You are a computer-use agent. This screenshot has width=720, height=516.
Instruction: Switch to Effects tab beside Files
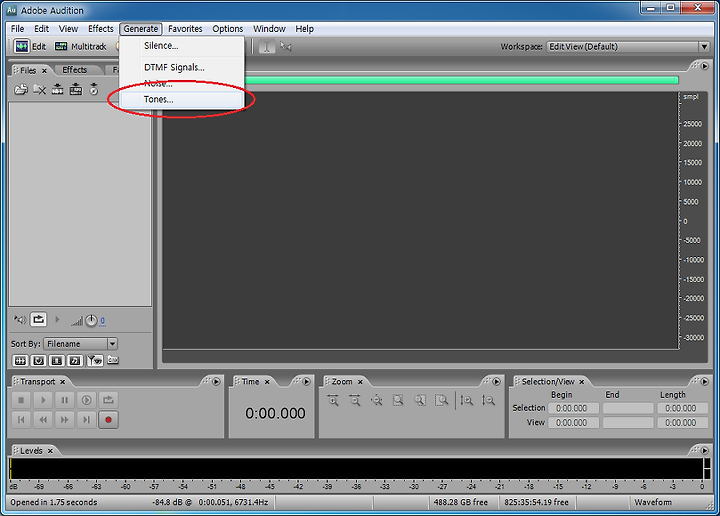coord(74,70)
